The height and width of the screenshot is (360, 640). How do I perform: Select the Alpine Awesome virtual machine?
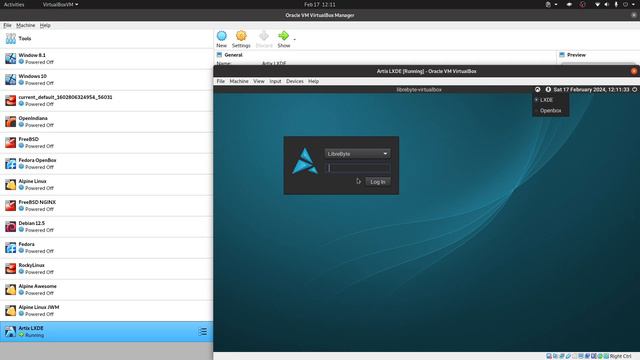[106, 289]
